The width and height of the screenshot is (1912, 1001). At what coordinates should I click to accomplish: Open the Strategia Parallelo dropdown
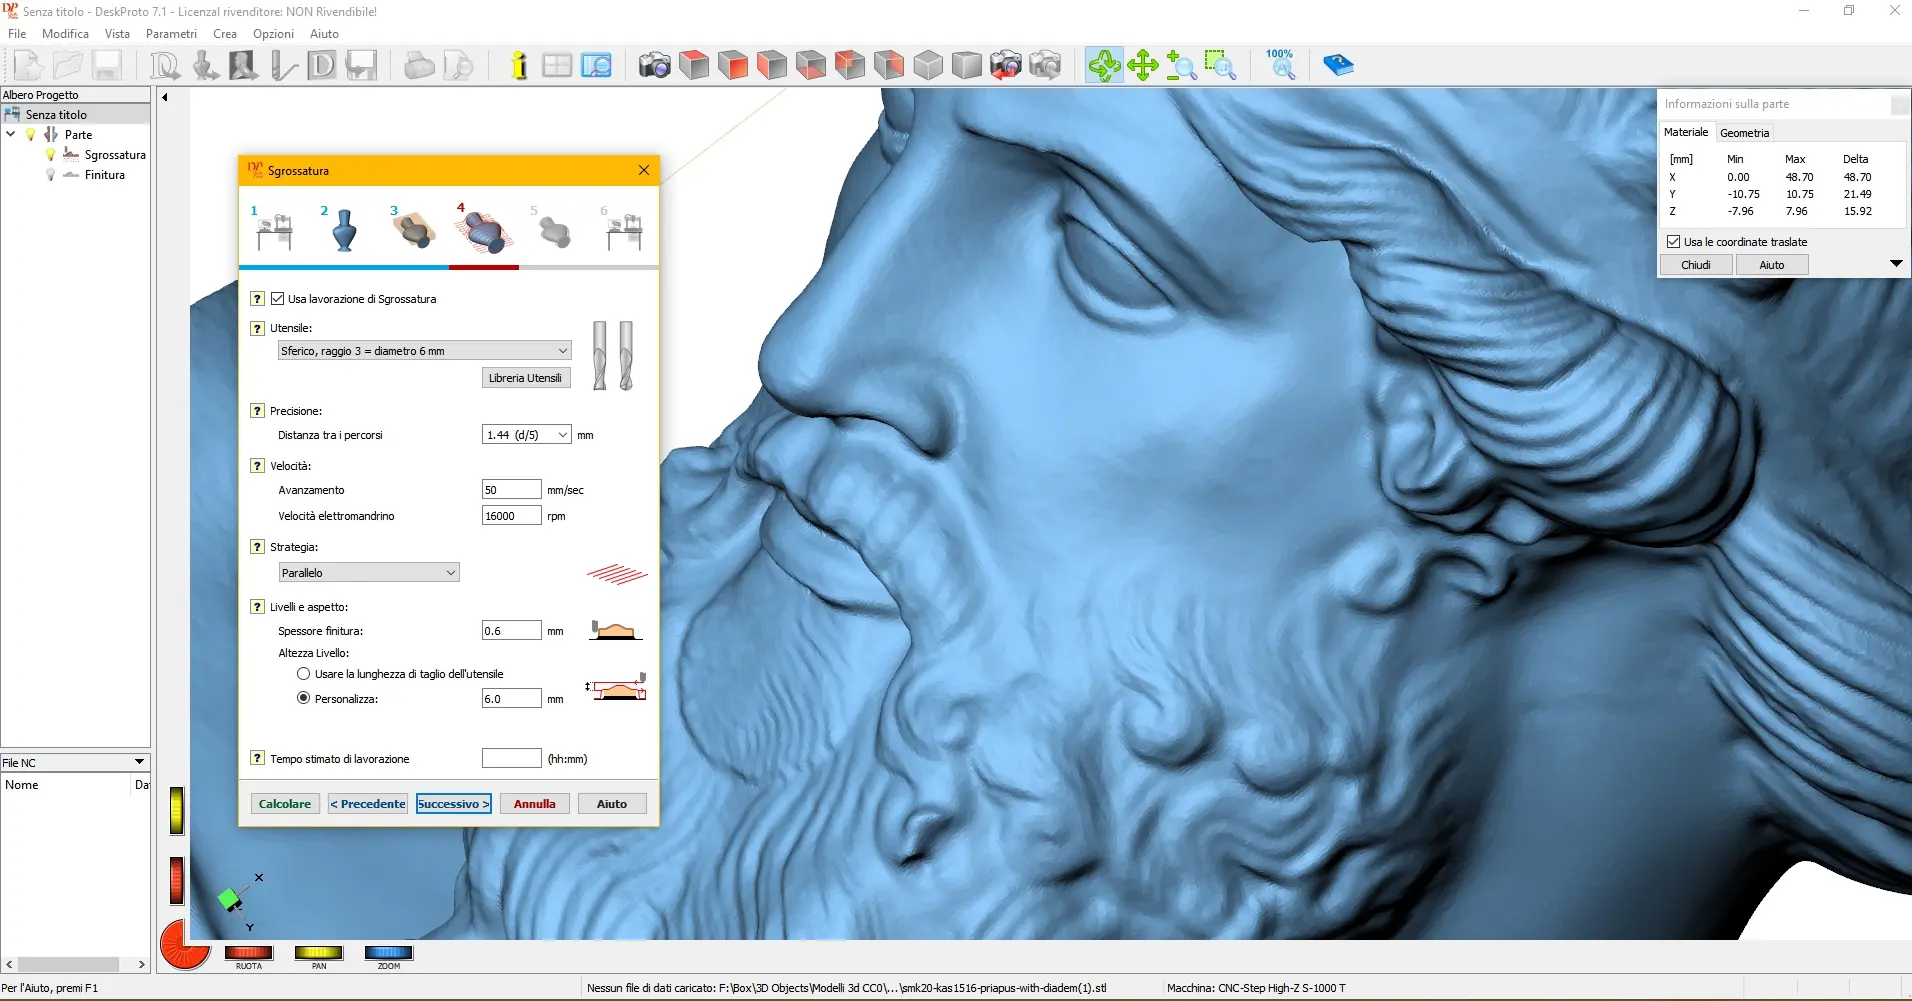click(x=369, y=573)
